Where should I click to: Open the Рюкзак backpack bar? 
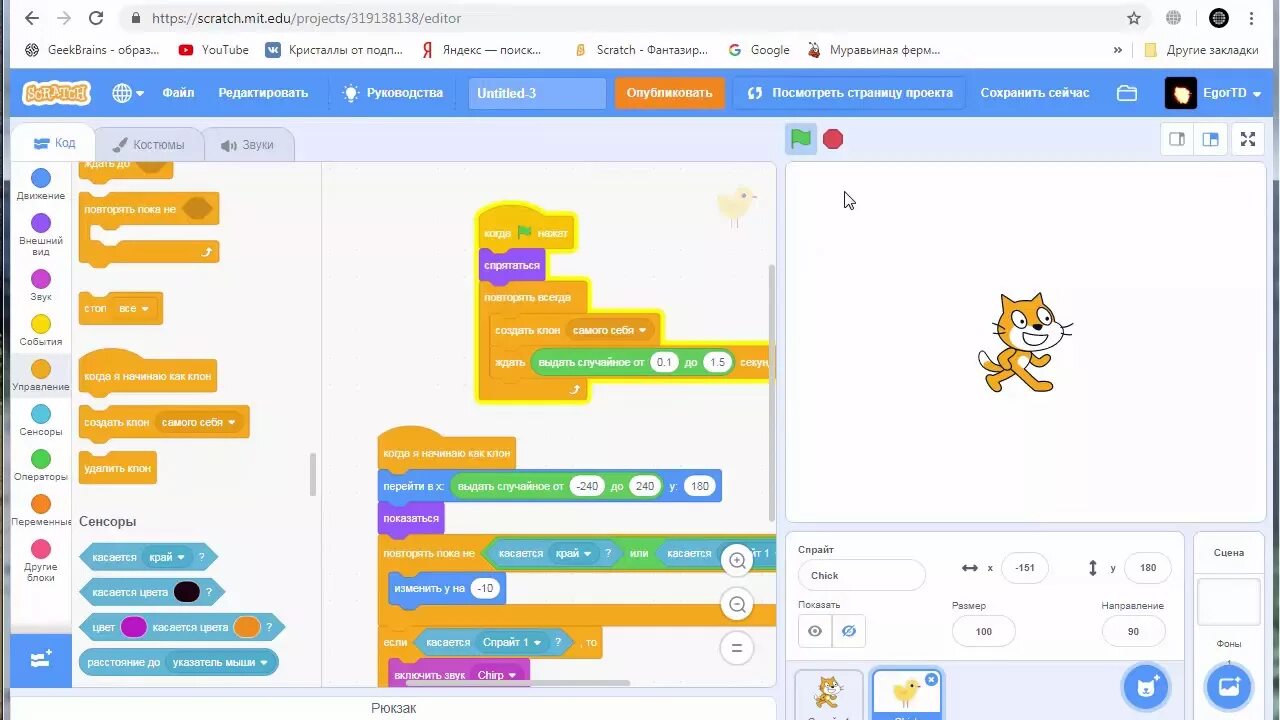point(393,708)
